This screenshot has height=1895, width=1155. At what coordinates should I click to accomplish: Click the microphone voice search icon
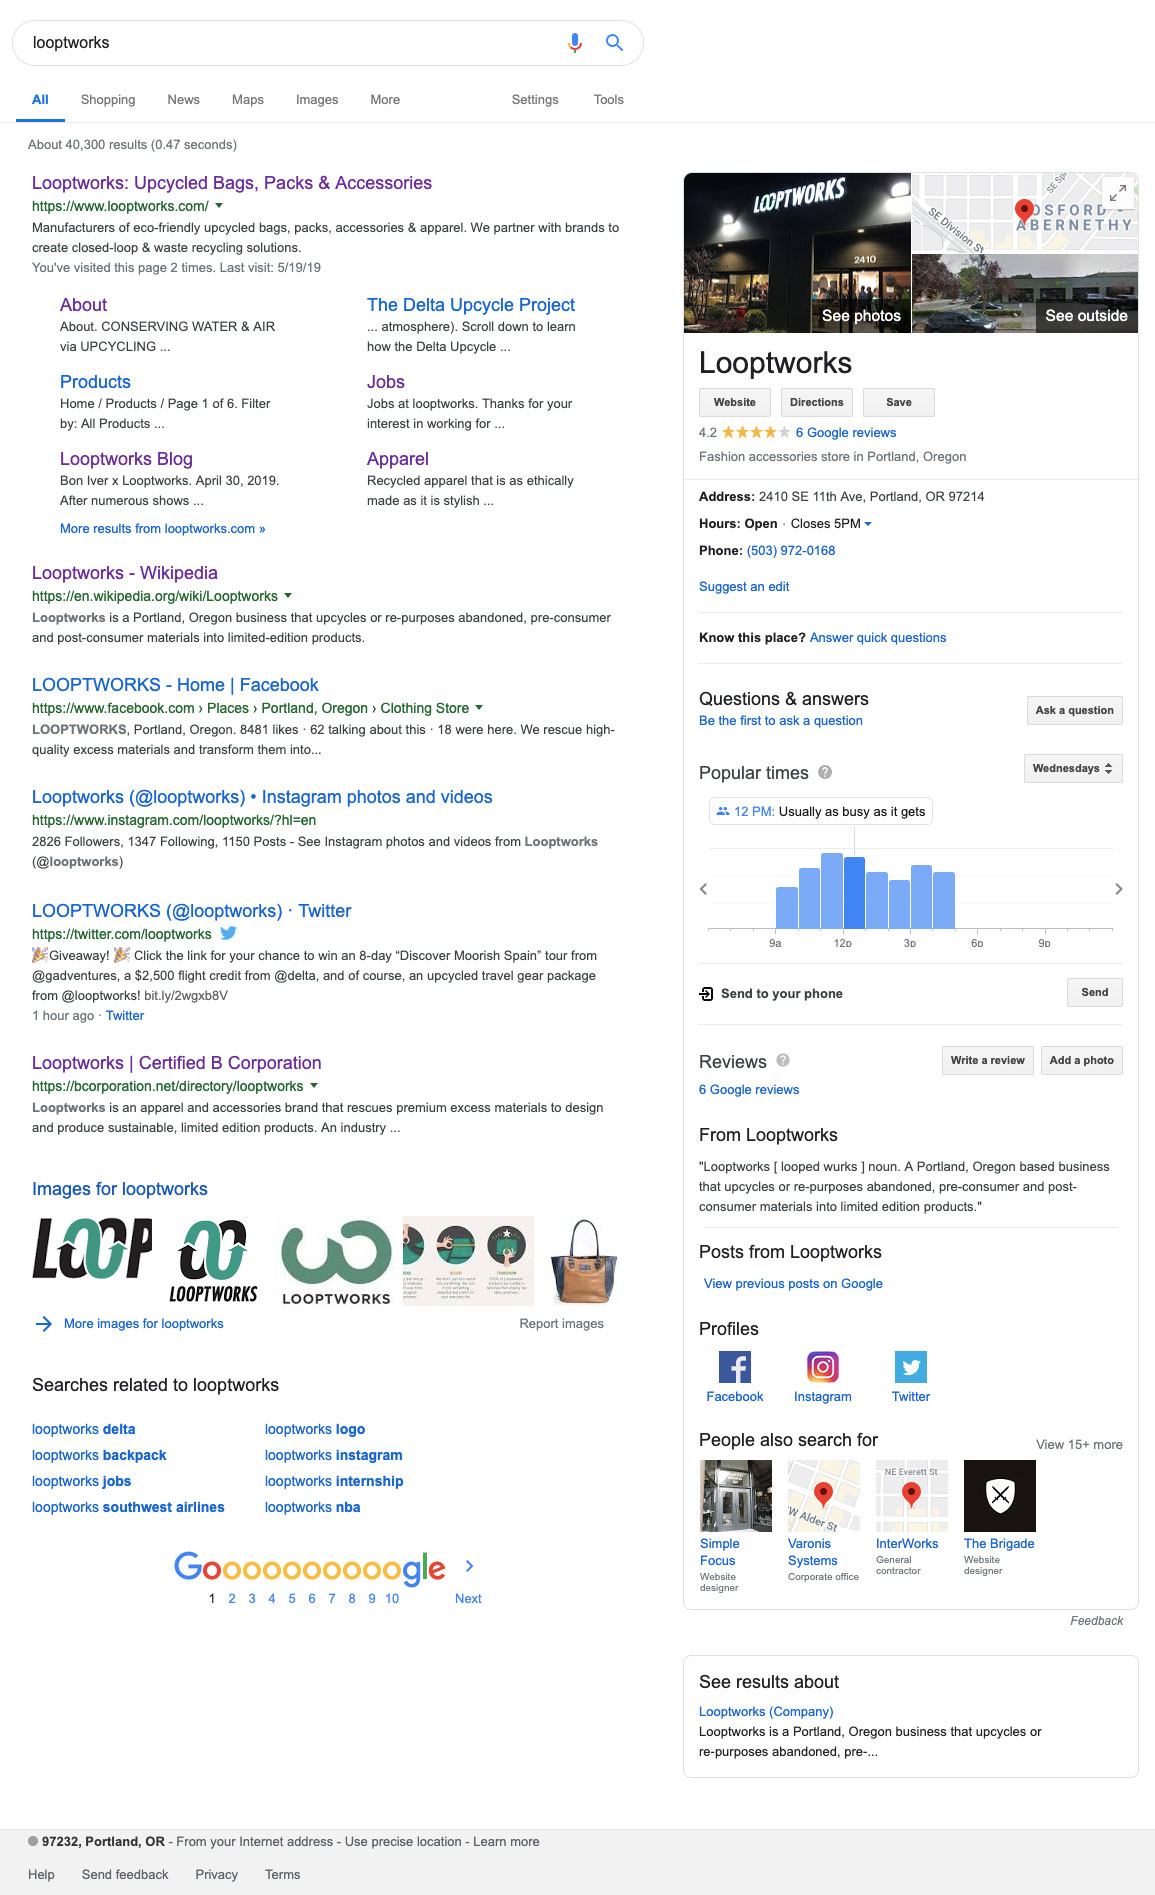tap(575, 43)
